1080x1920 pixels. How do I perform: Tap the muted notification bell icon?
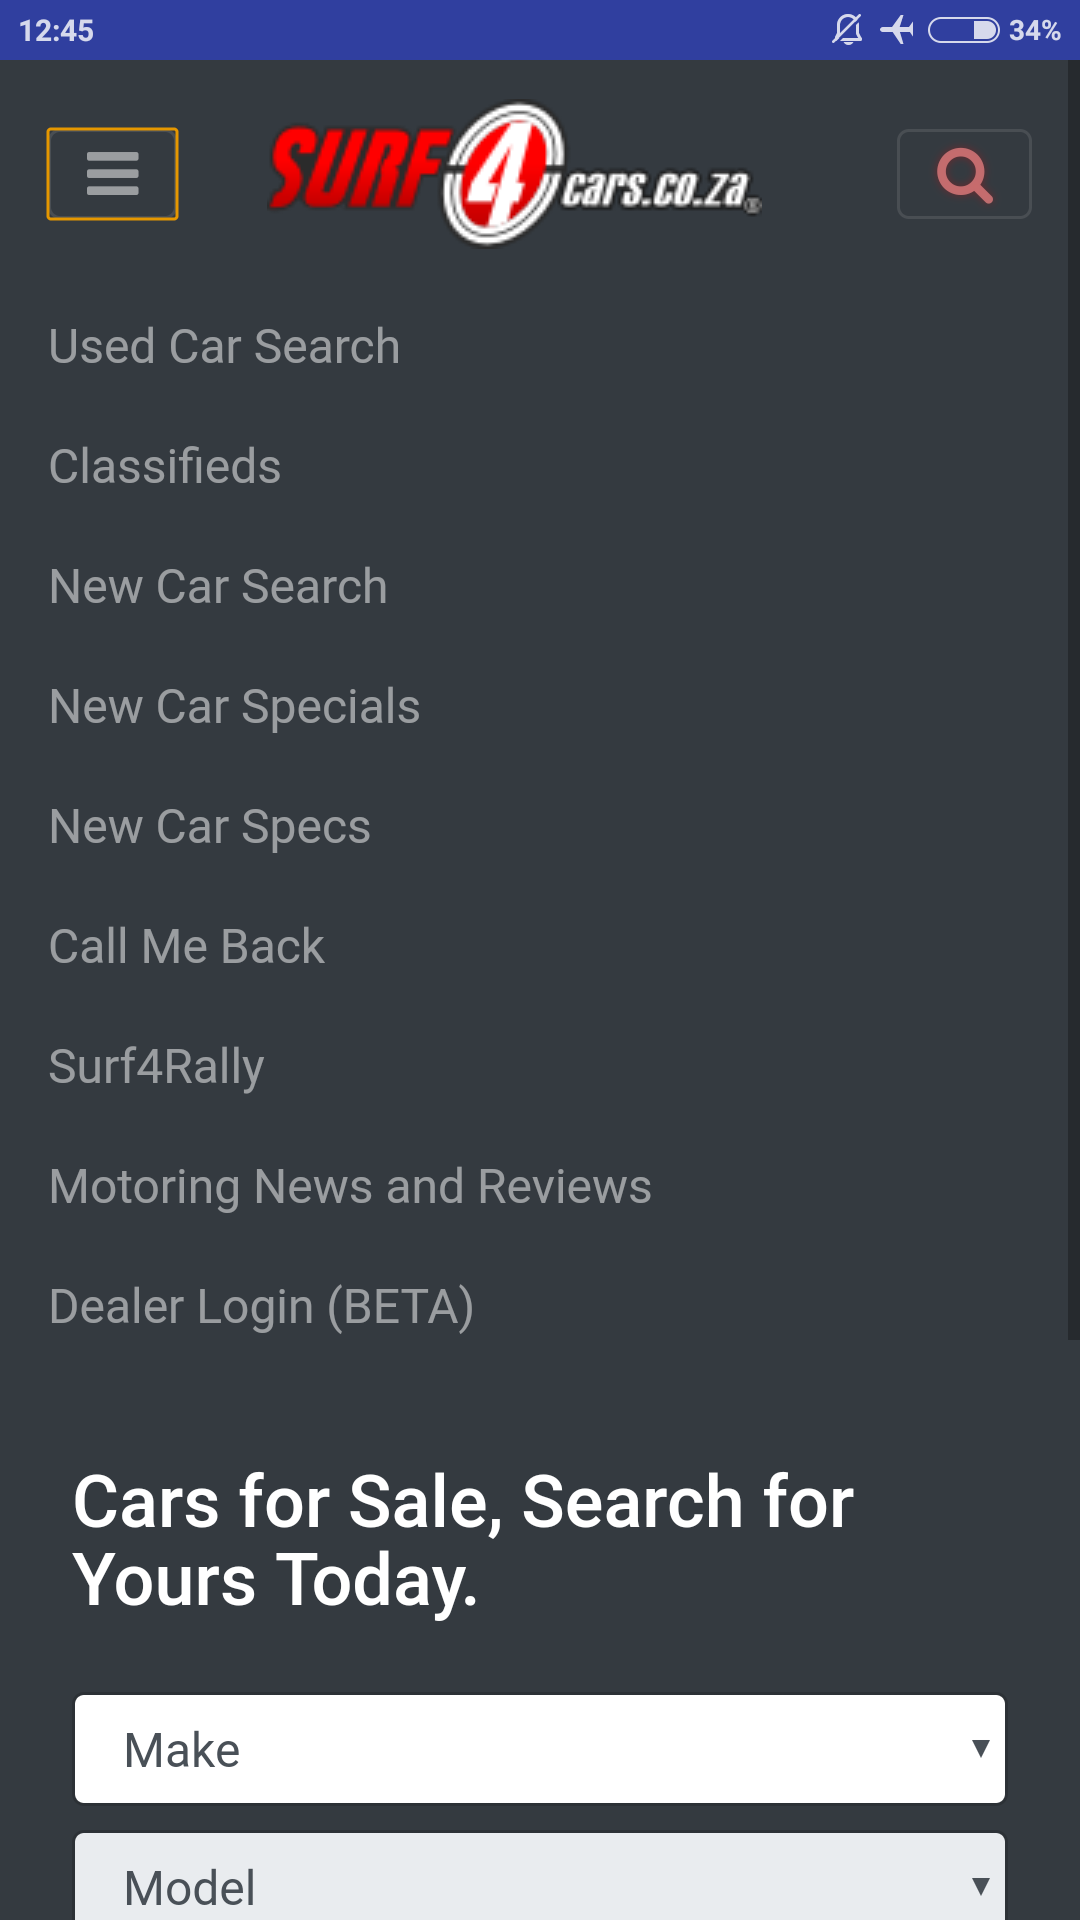coord(847,30)
